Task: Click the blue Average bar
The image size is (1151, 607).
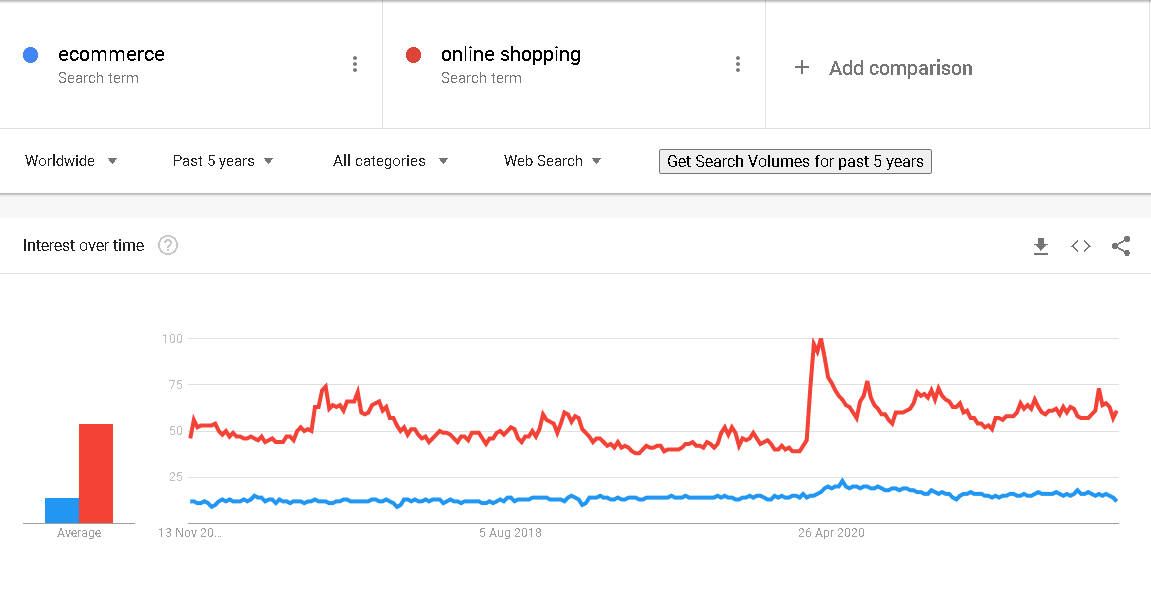Action: (x=60, y=508)
